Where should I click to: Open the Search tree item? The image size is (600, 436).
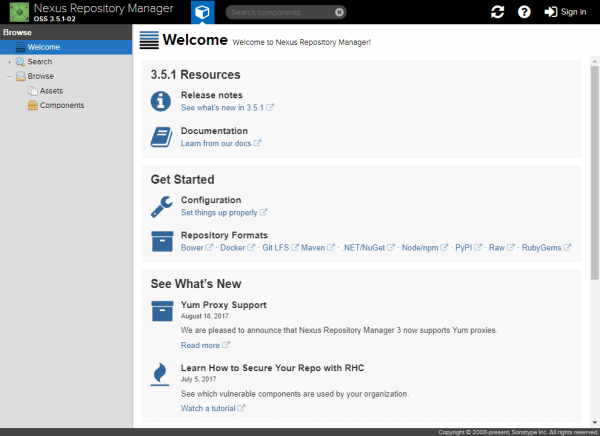[40, 62]
